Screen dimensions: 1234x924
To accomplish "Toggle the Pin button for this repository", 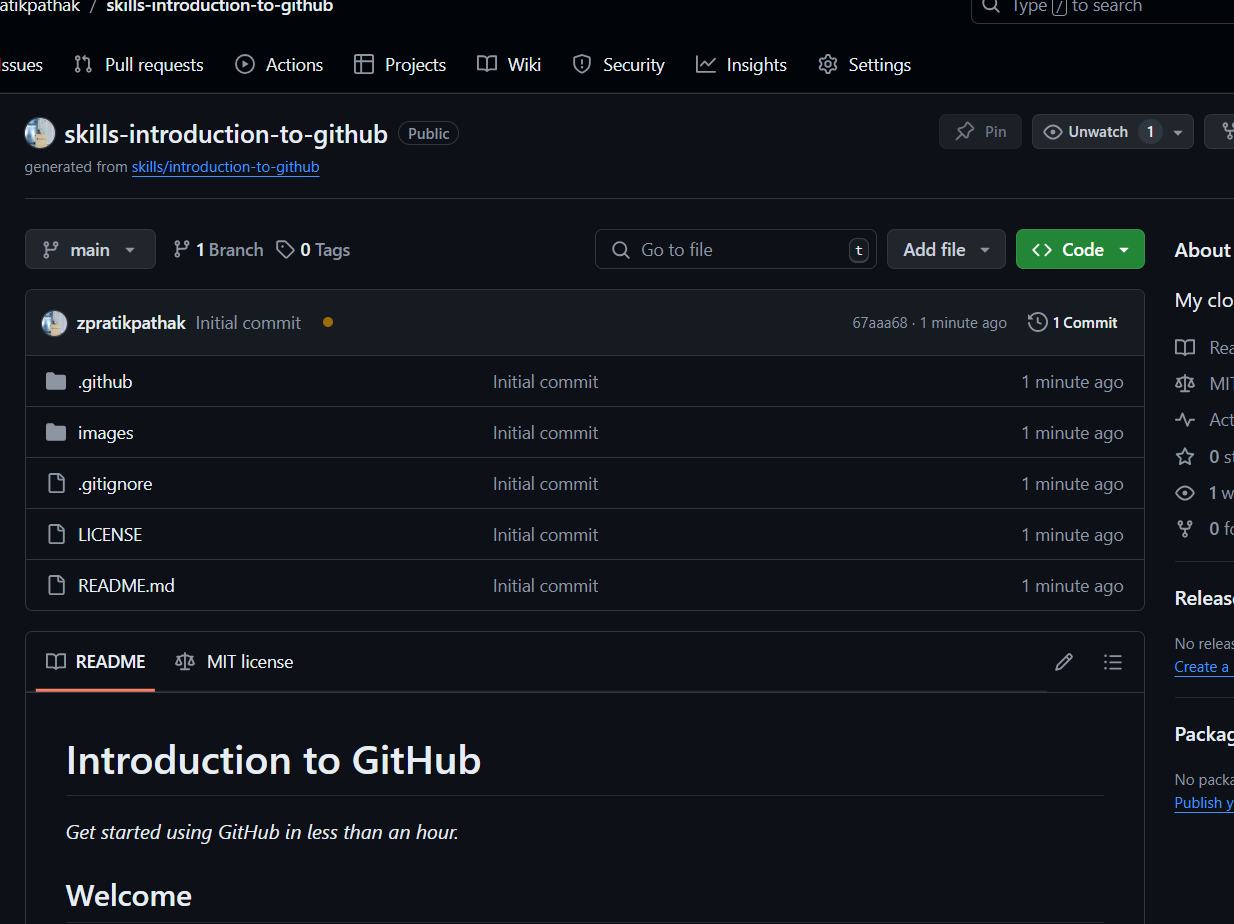I will [980, 131].
